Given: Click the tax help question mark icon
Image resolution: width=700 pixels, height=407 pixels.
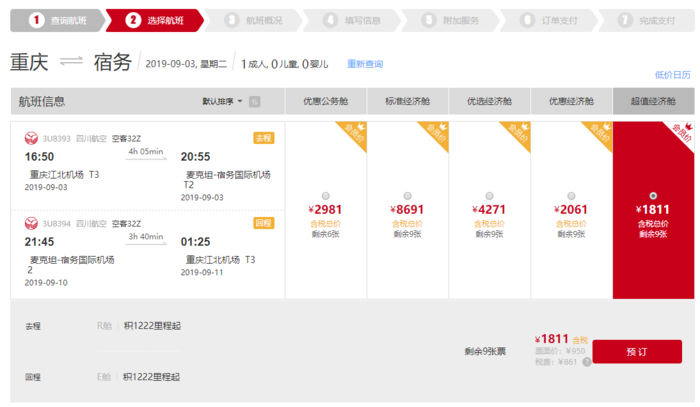Looking at the screenshot, I should tap(587, 362).
